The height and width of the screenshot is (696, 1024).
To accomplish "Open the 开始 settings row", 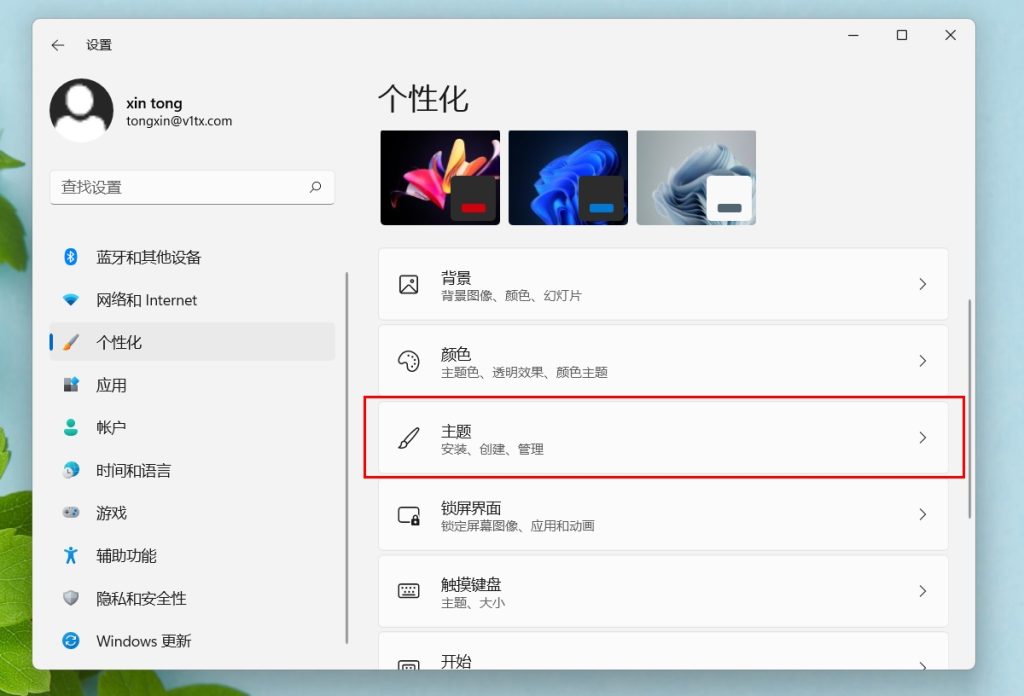I will (x=663, y=651).
